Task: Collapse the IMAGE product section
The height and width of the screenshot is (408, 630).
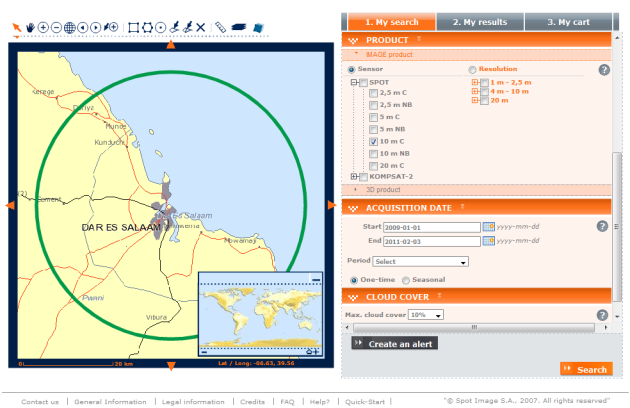Action: [x=477, y=55]
